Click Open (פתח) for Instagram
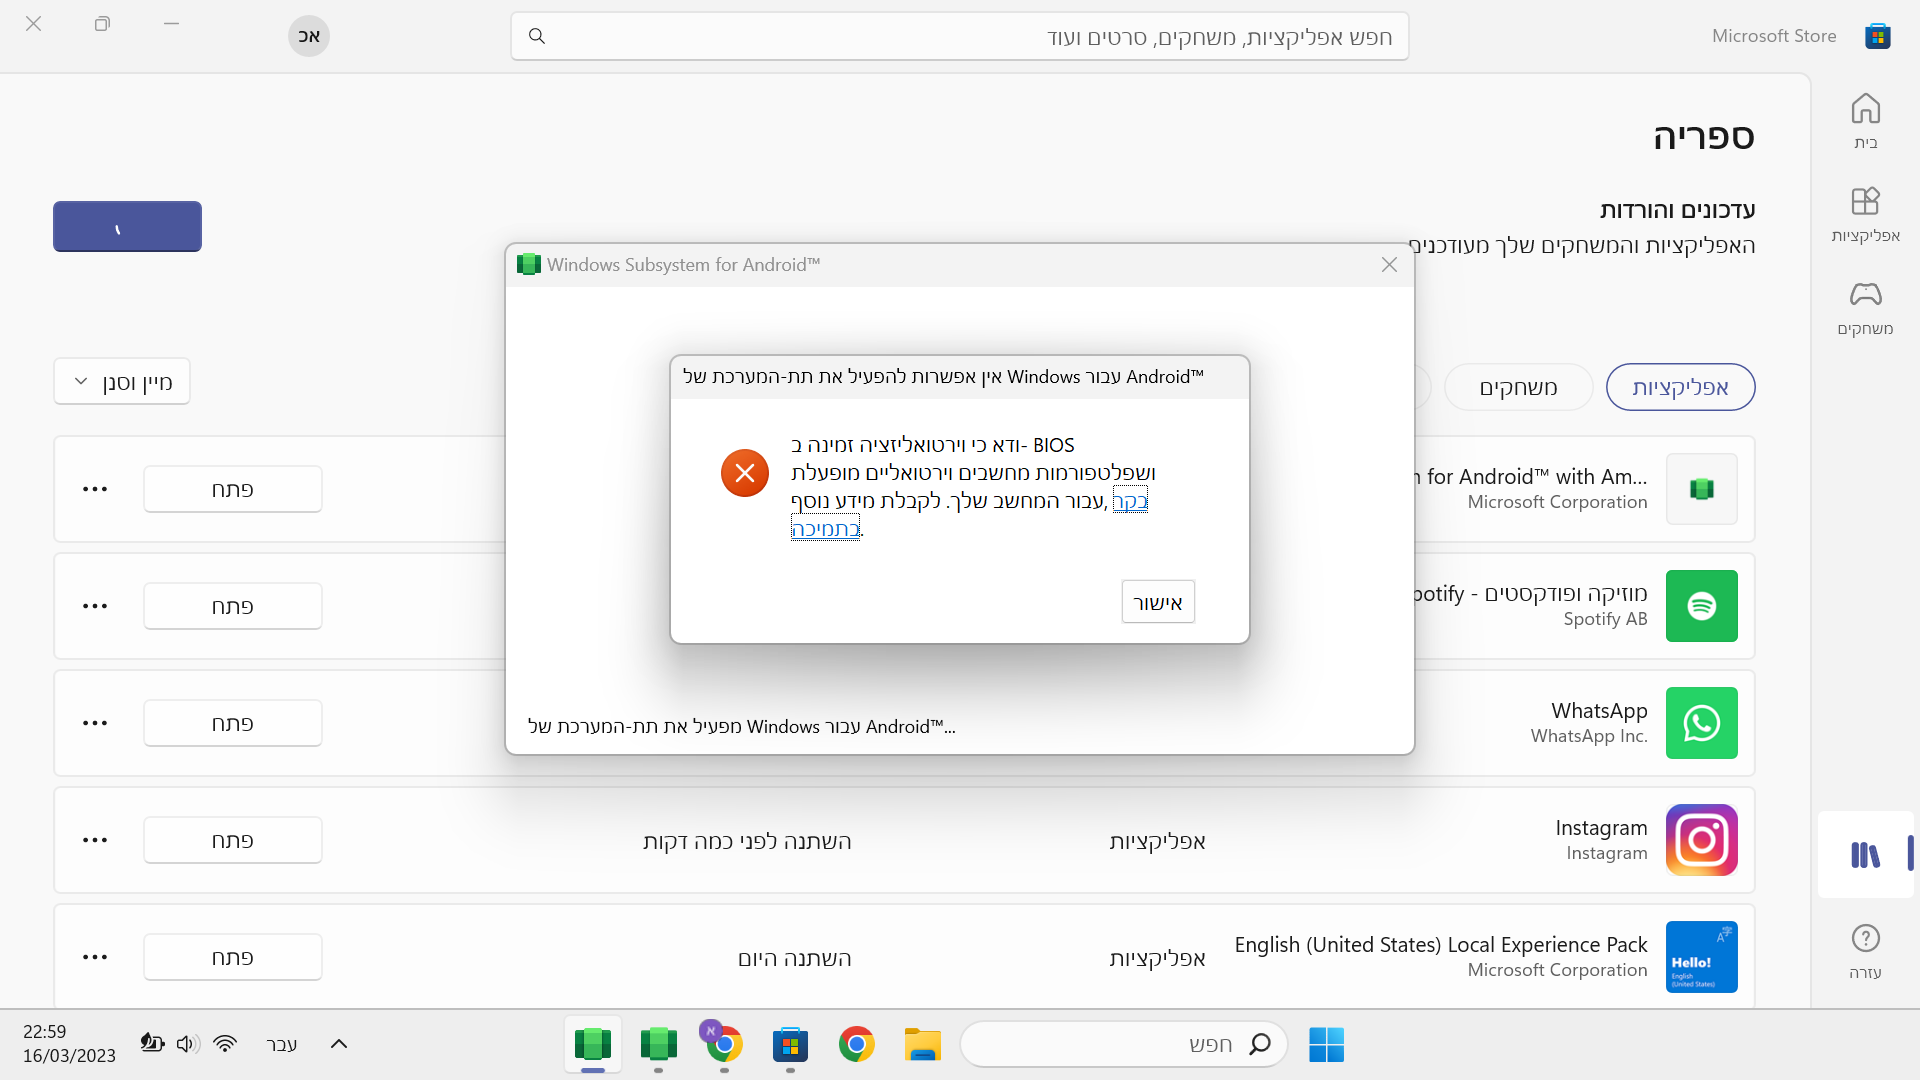Image resolution: width=1920 pixels, height=1080 pixels. (x=233, y=840)
